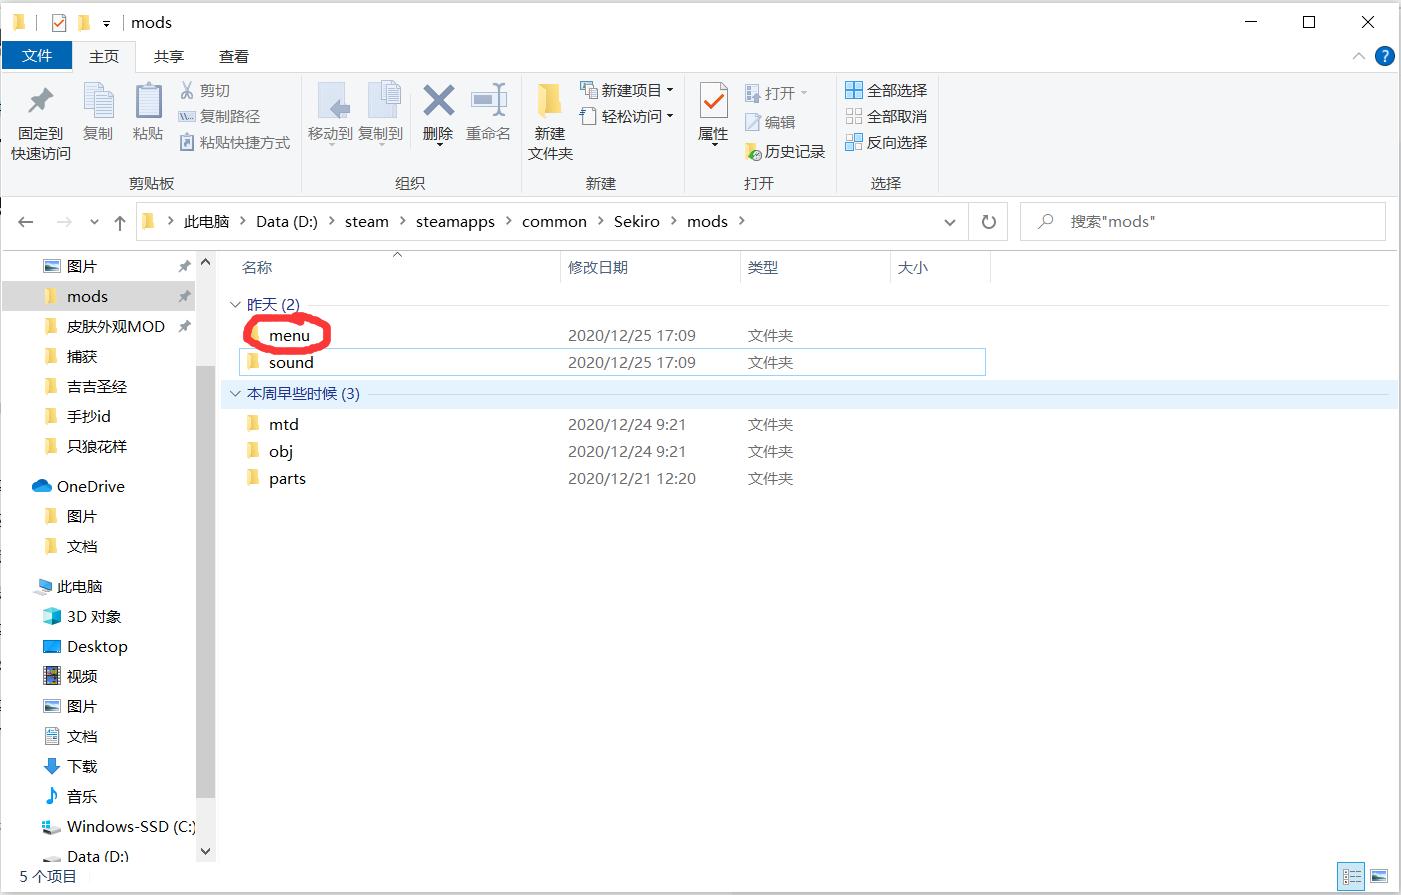Unpin the mods folder from Quick Access

point(184,297)
